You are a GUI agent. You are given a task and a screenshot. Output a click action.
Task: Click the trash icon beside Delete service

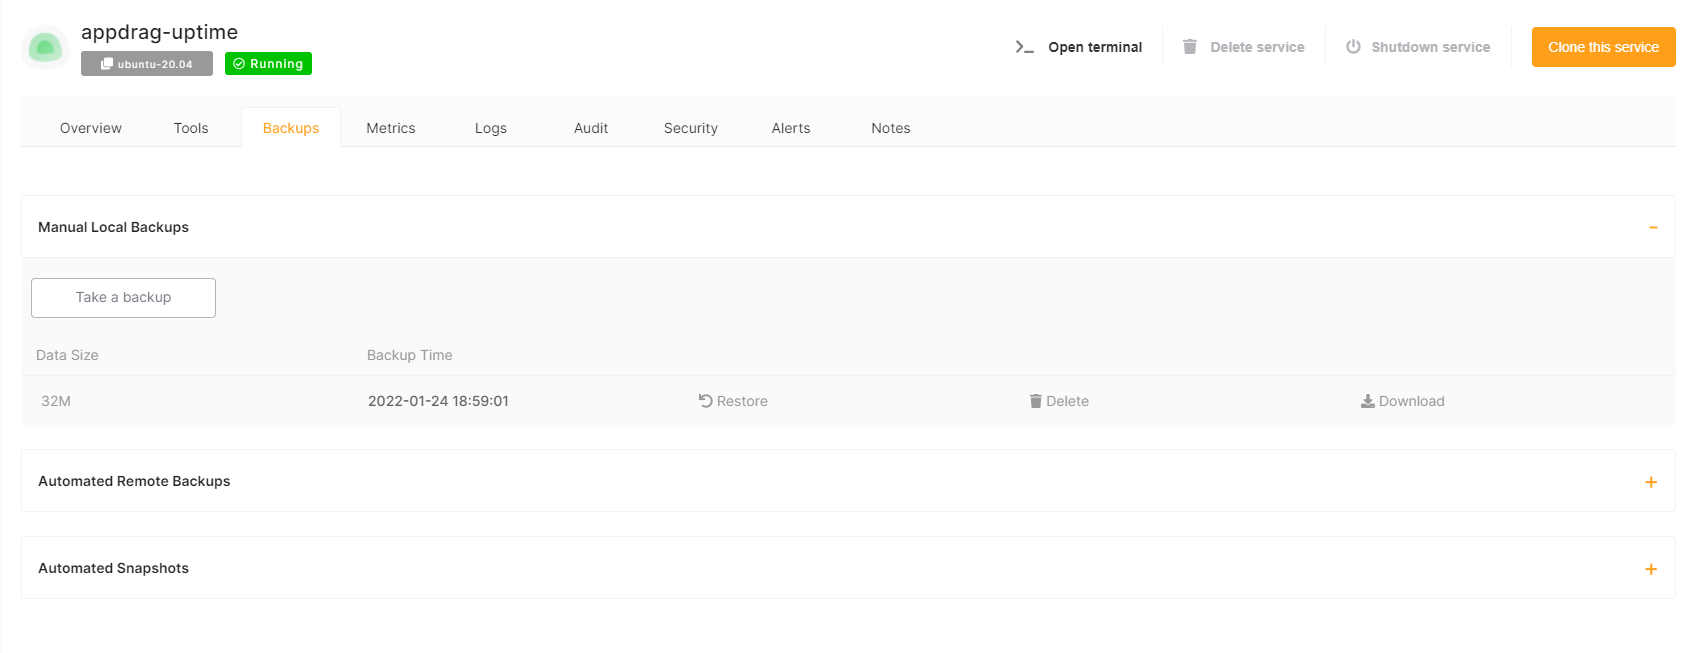pyautogui.click(x=1190, y=47)
